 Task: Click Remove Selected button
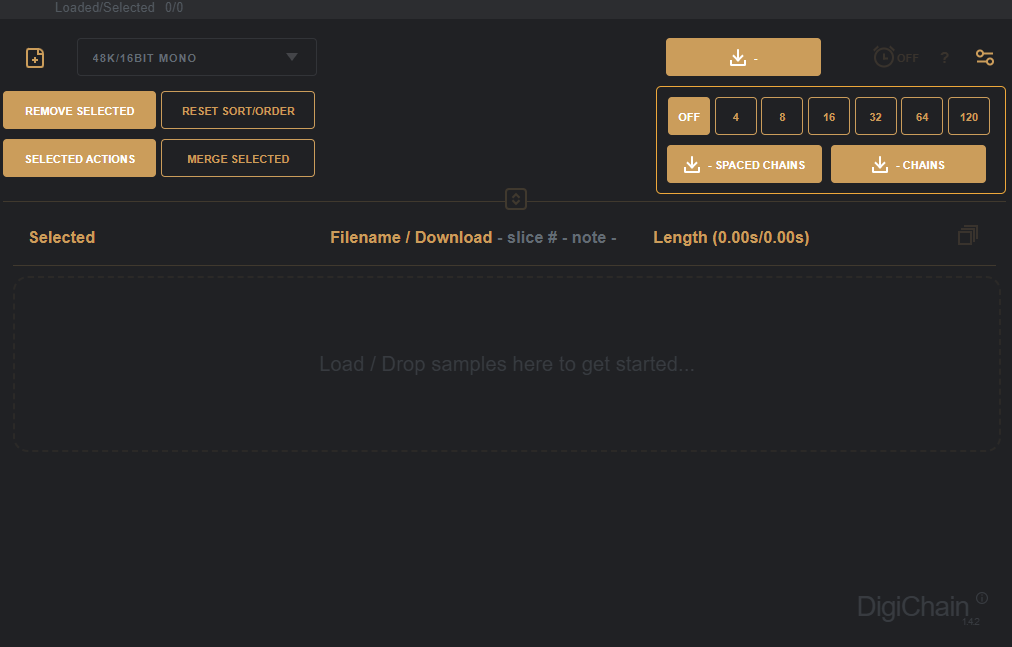tap(80, 111)
